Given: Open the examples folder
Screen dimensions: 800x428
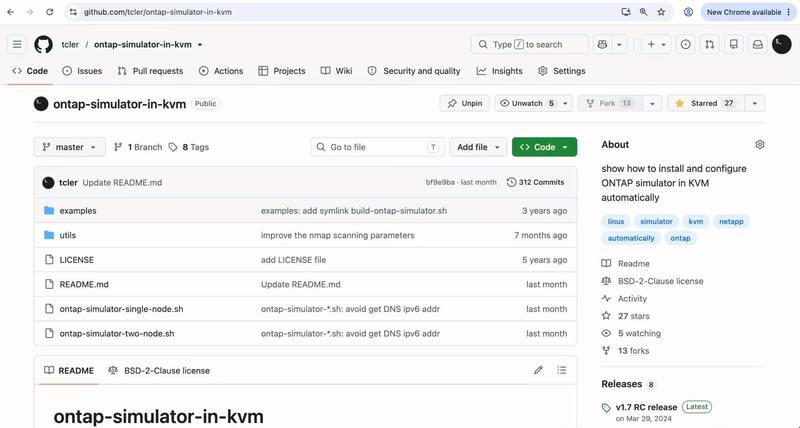Looking at the screenshot, I should point(78,211).
